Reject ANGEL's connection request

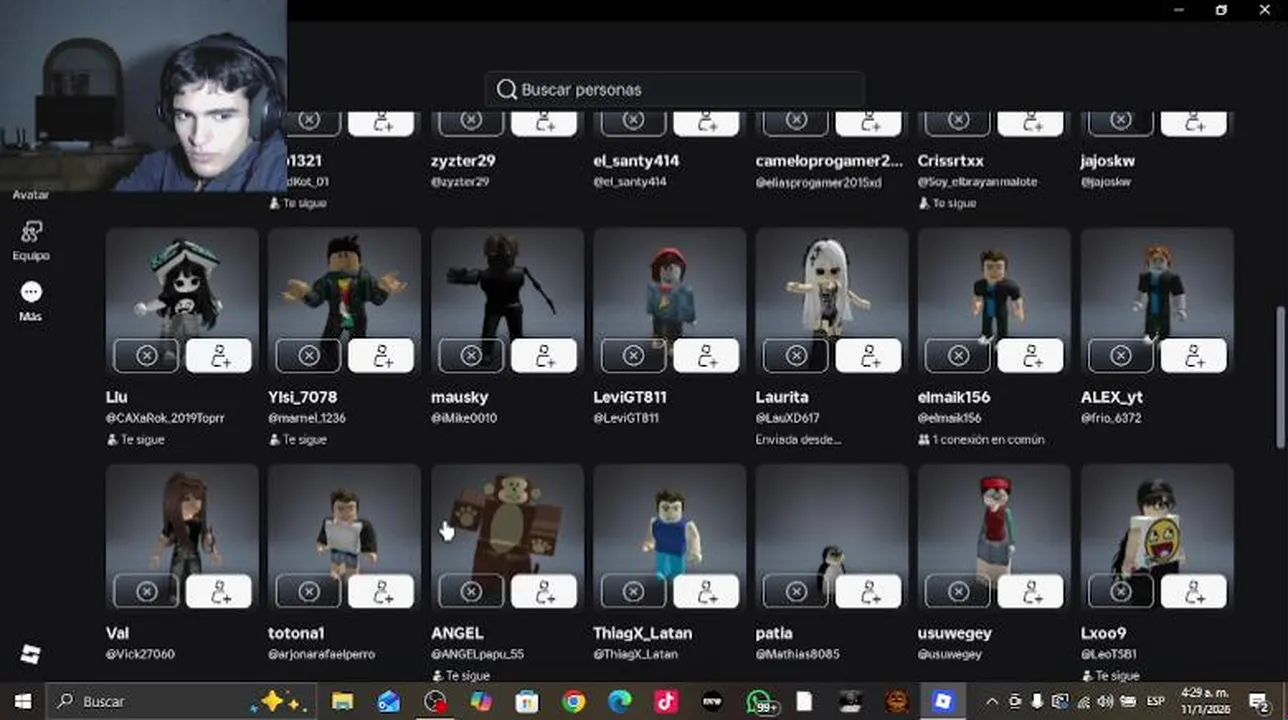[x=471, y=591]
